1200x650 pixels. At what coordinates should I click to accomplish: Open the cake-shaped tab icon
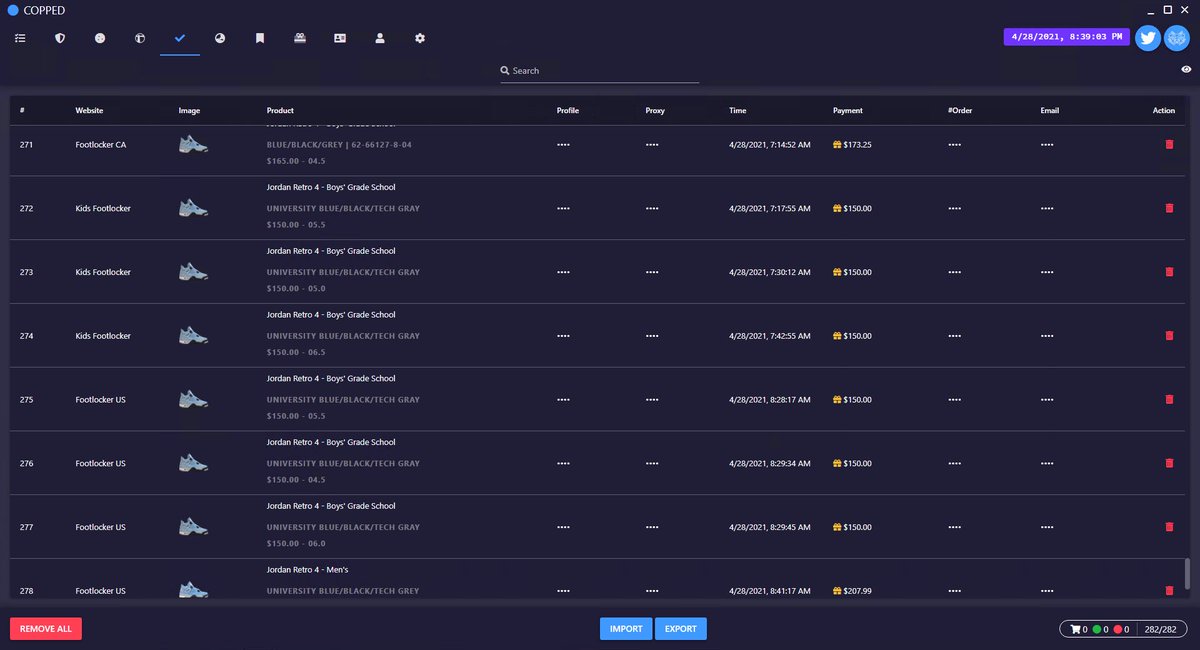point(300,38)
